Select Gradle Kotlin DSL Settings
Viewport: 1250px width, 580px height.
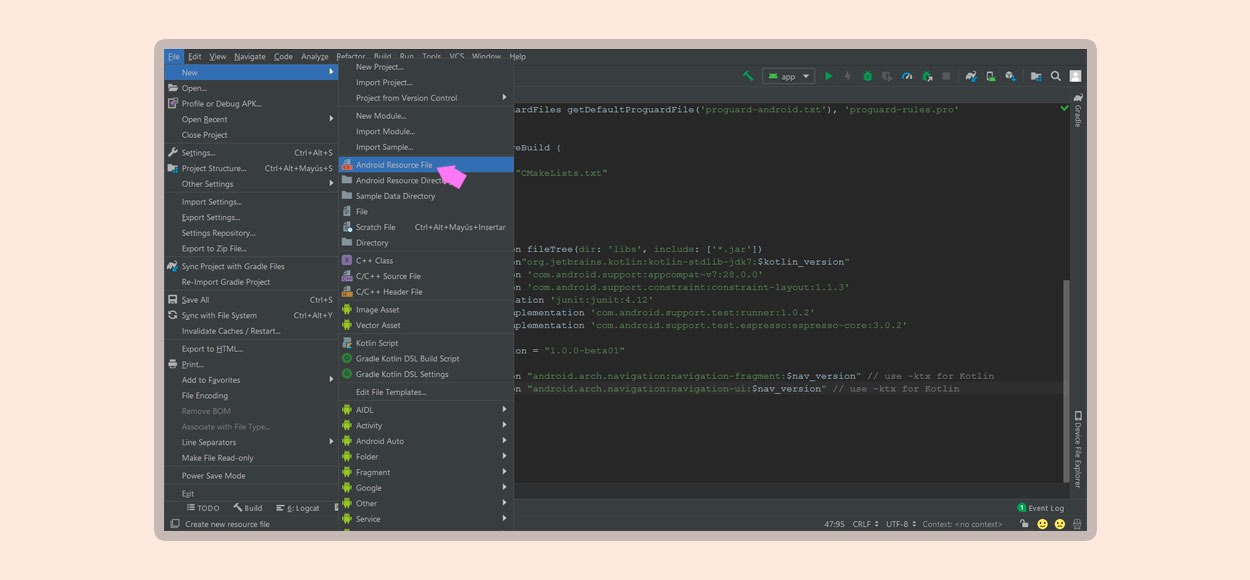coord(426,374)
